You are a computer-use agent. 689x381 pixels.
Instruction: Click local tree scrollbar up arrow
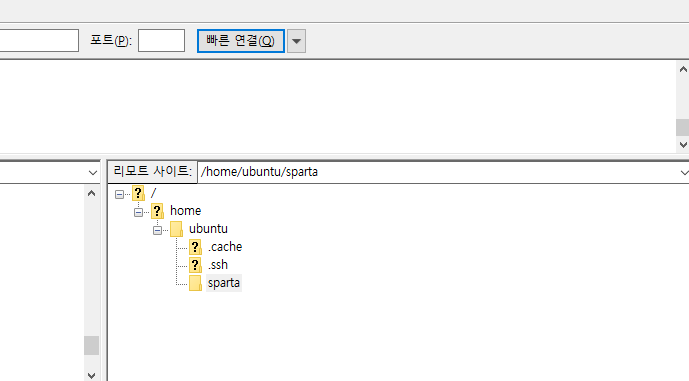(91, 193)
